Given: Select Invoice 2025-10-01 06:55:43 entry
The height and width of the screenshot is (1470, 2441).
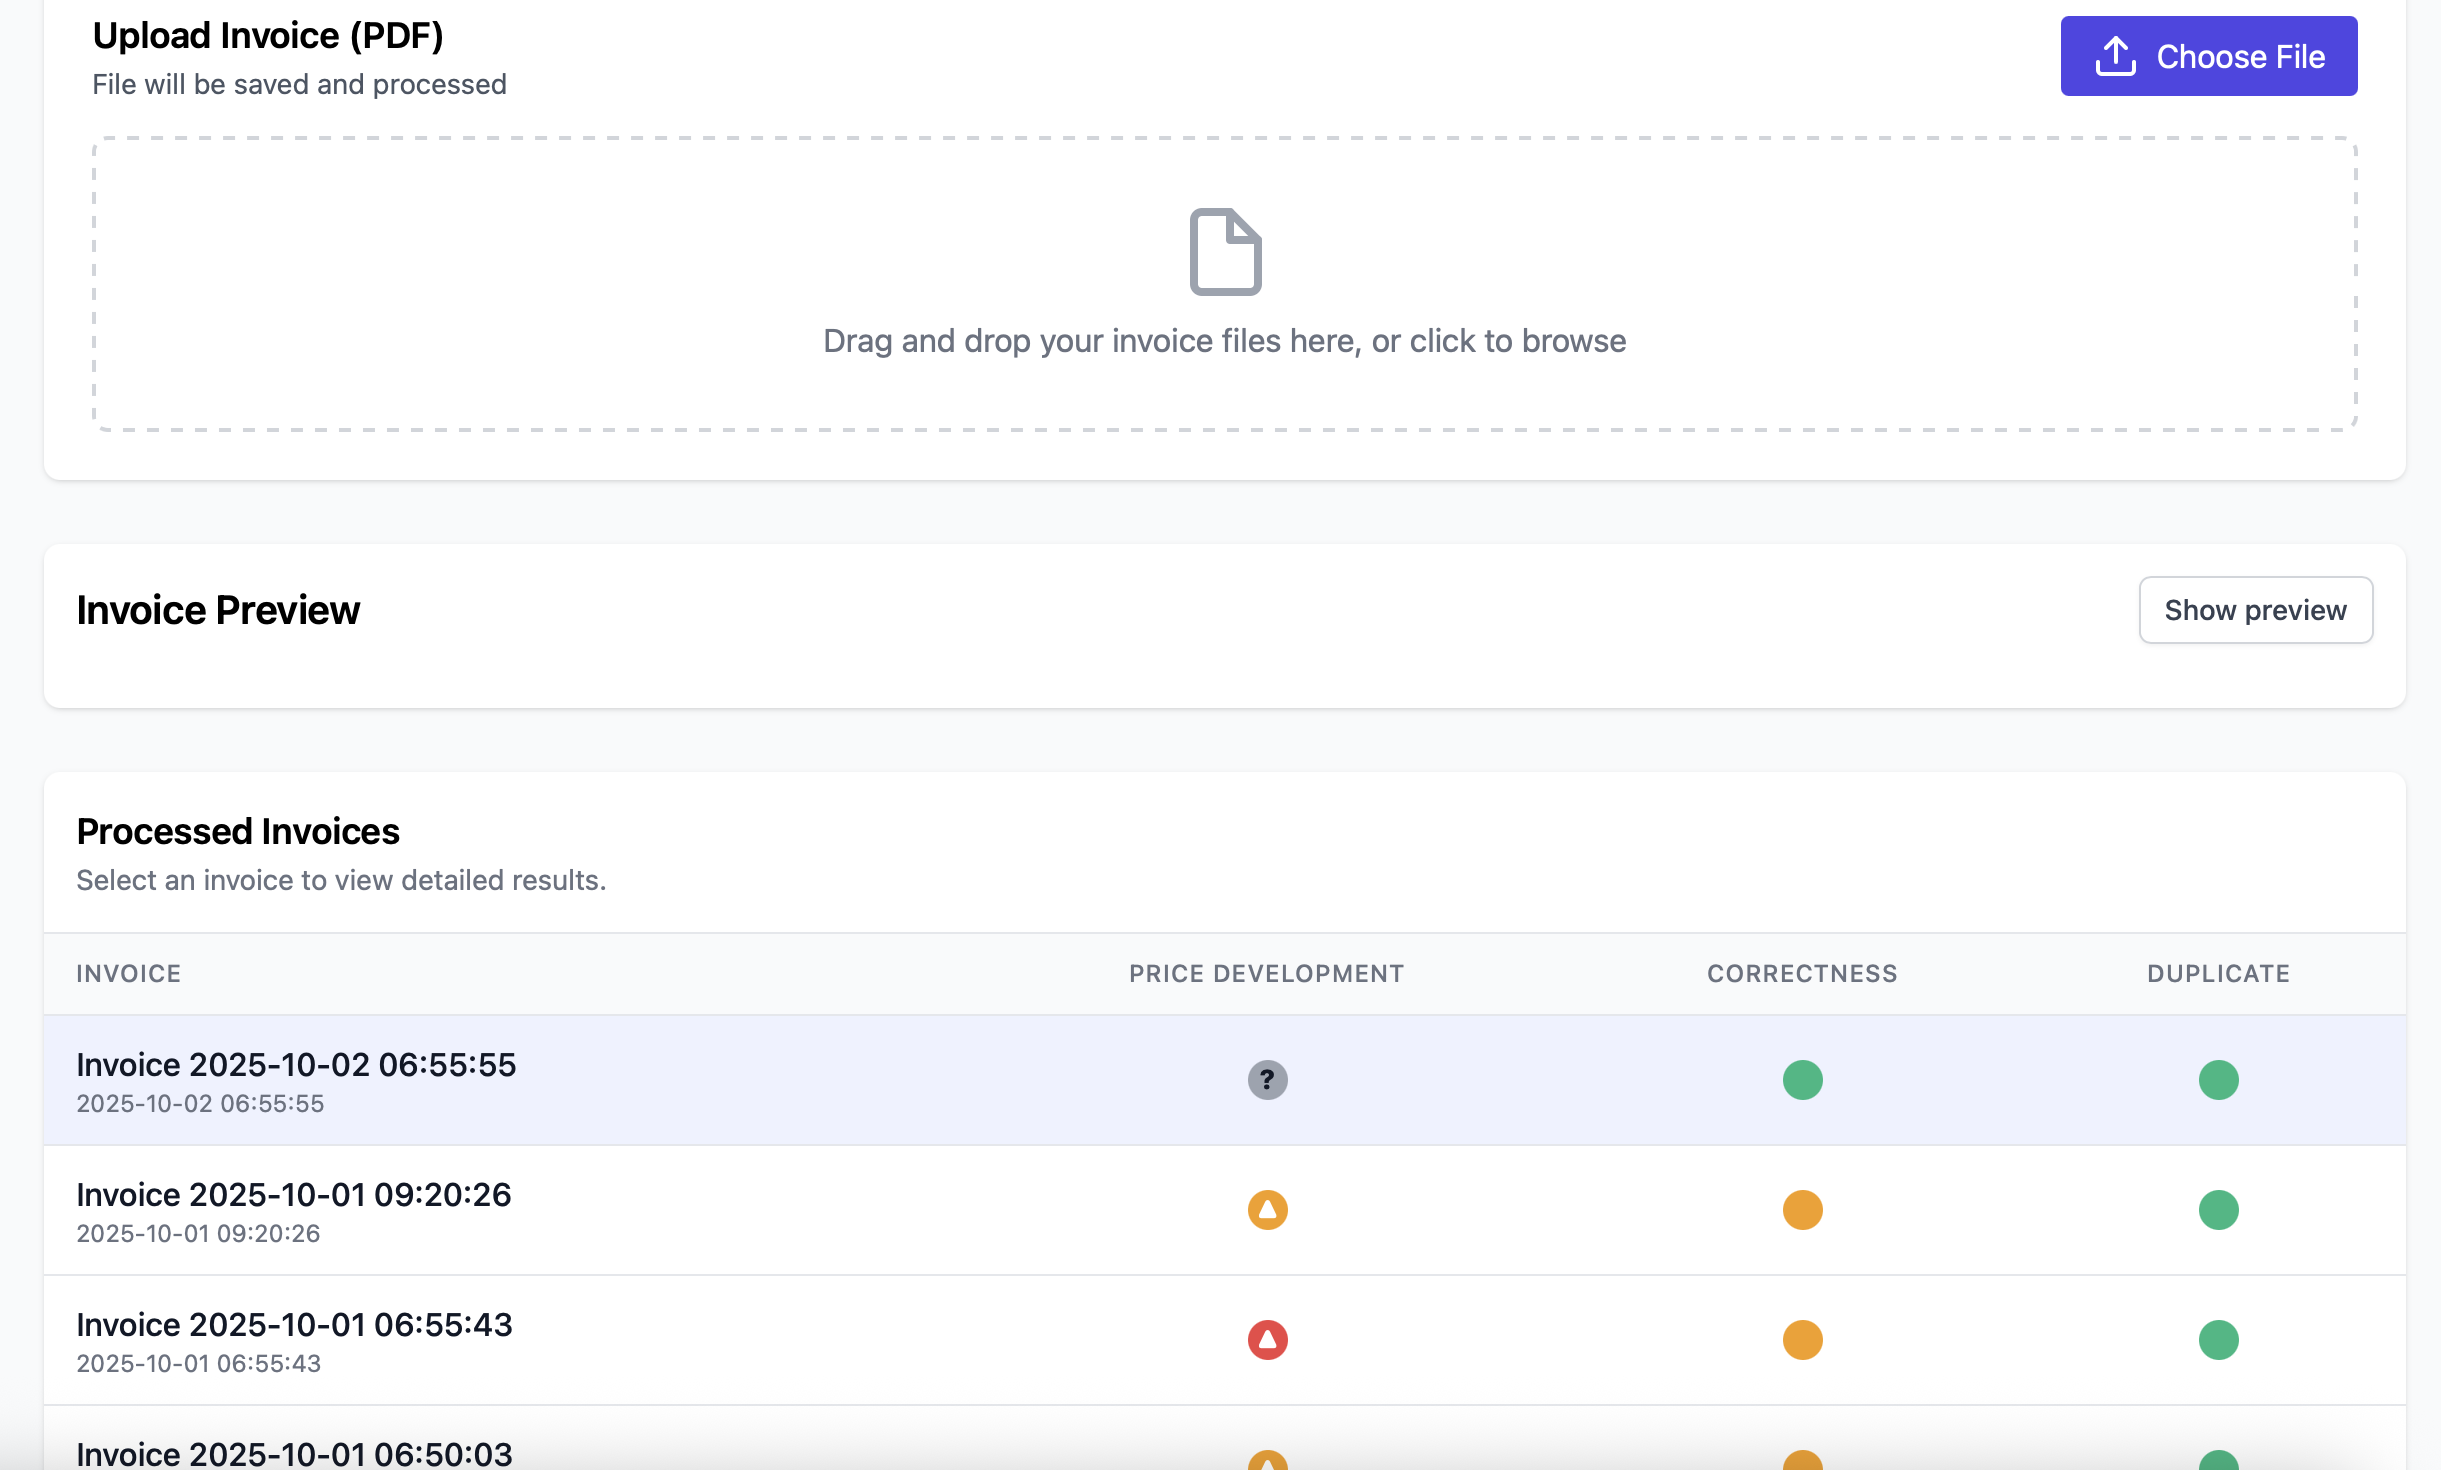Looking at the screenshot, I should 294,1326.
